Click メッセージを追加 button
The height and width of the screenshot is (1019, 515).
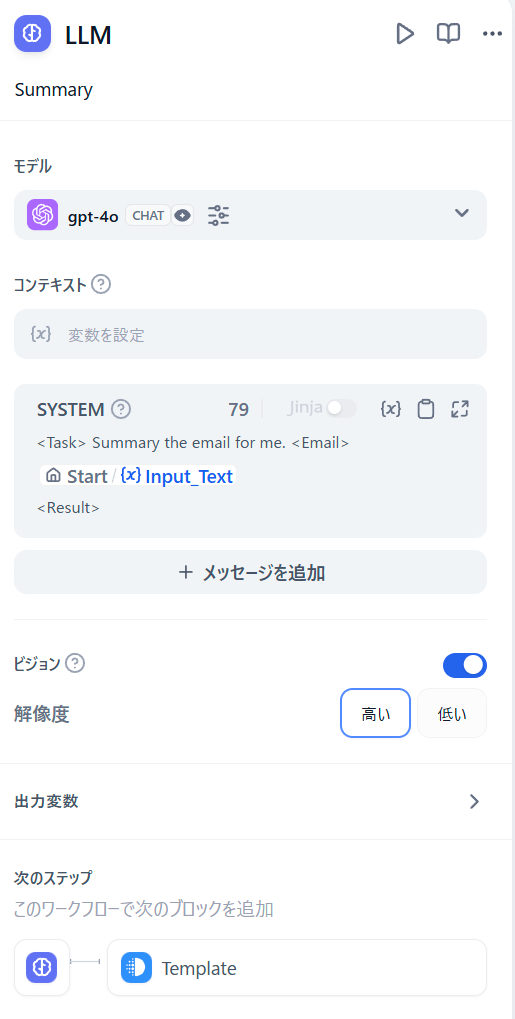(x=250, y=572)
